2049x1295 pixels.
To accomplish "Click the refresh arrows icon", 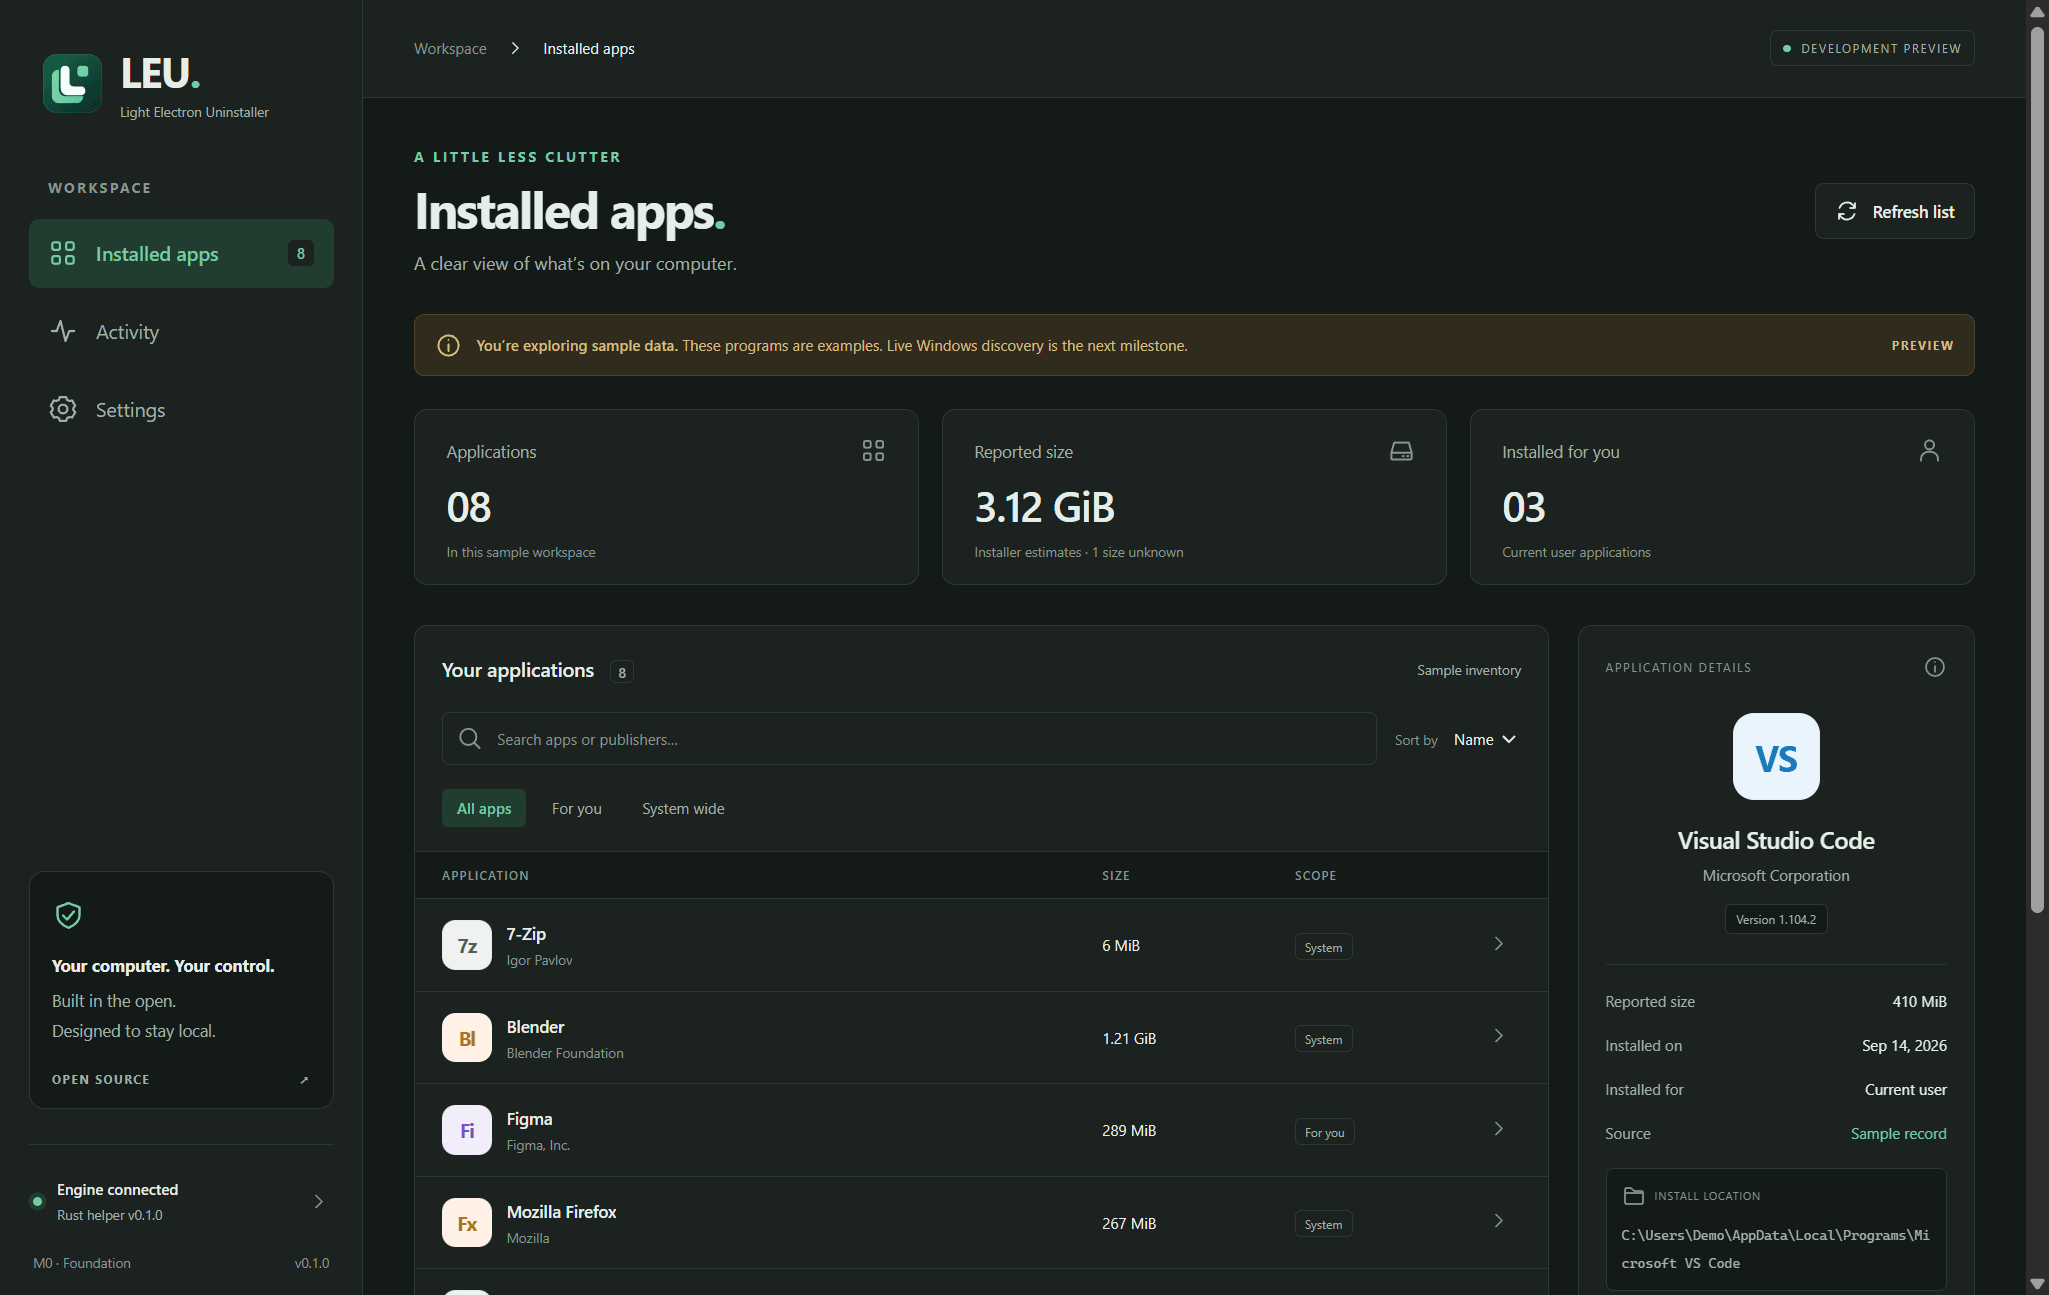I will point(1847,211).
